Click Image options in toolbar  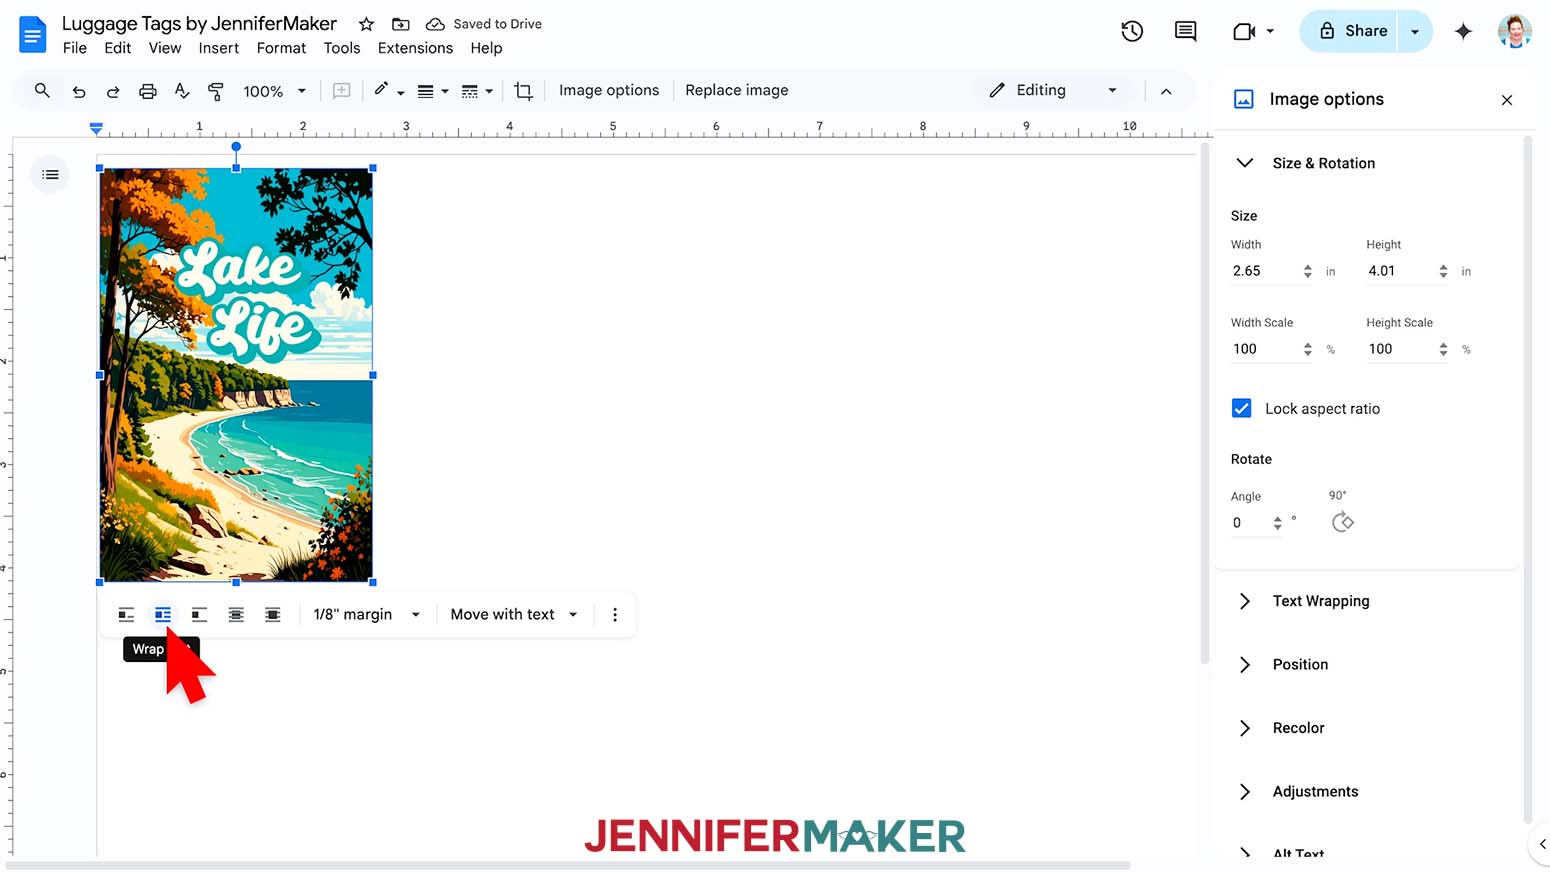(x=609, y=90)
